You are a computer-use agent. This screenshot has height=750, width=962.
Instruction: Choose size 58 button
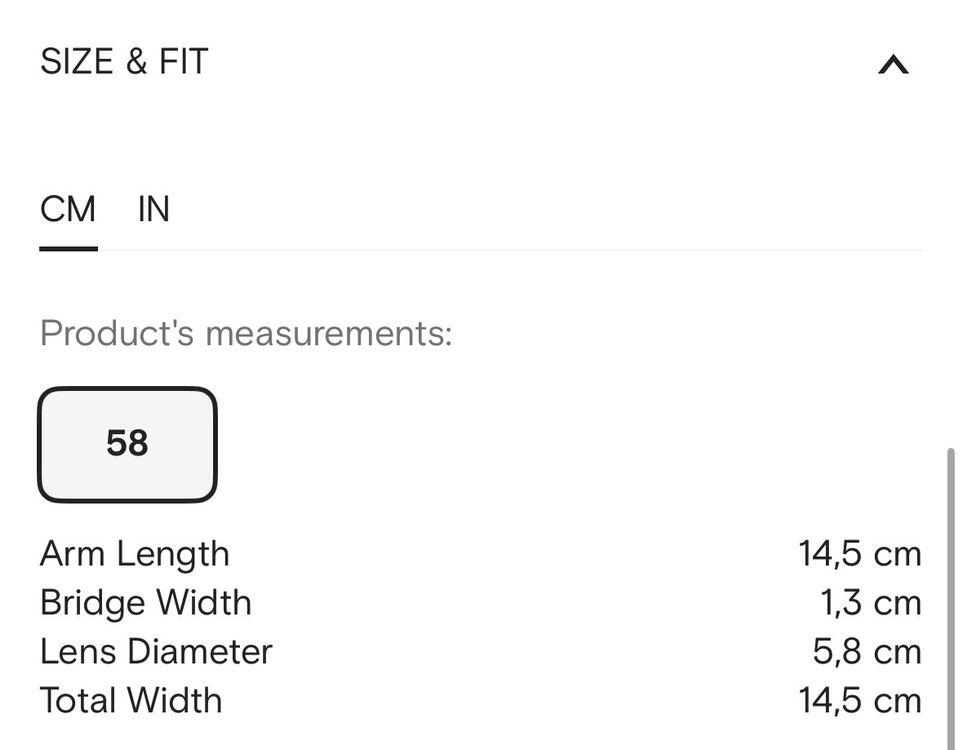click(128, 444)
